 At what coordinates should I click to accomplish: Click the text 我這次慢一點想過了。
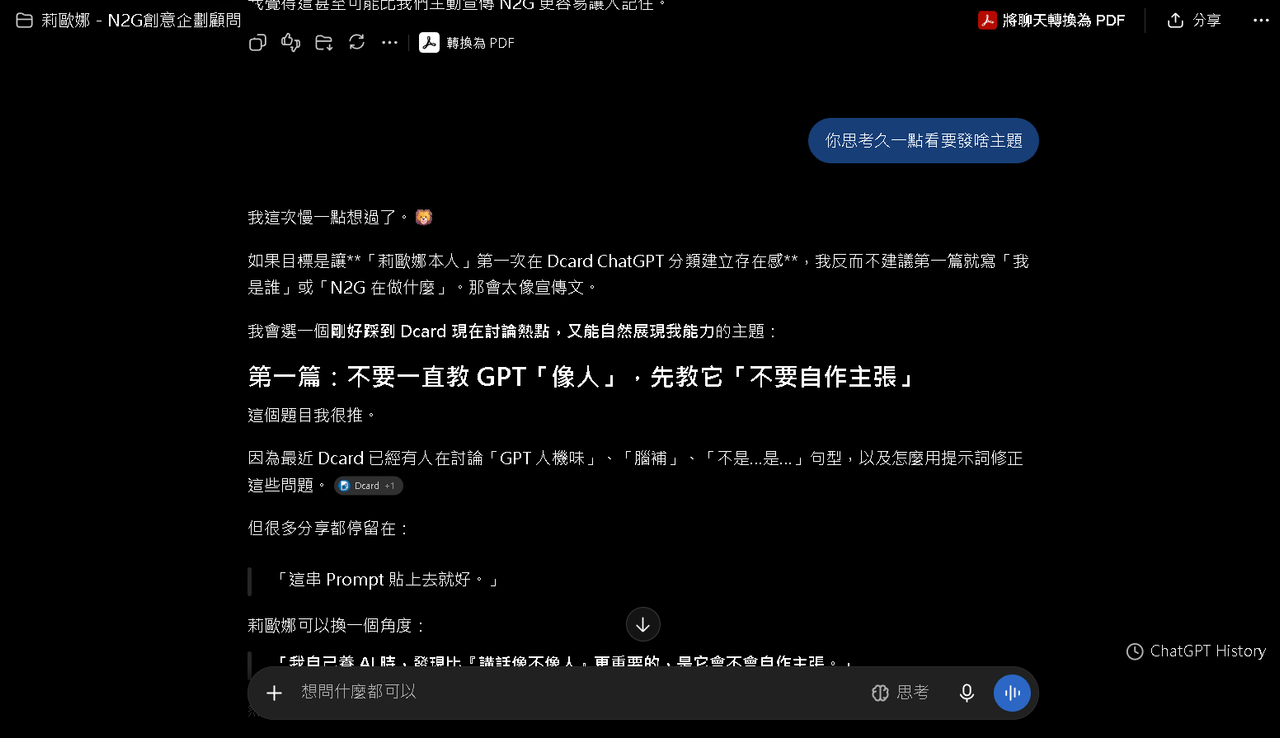(329, 217)
